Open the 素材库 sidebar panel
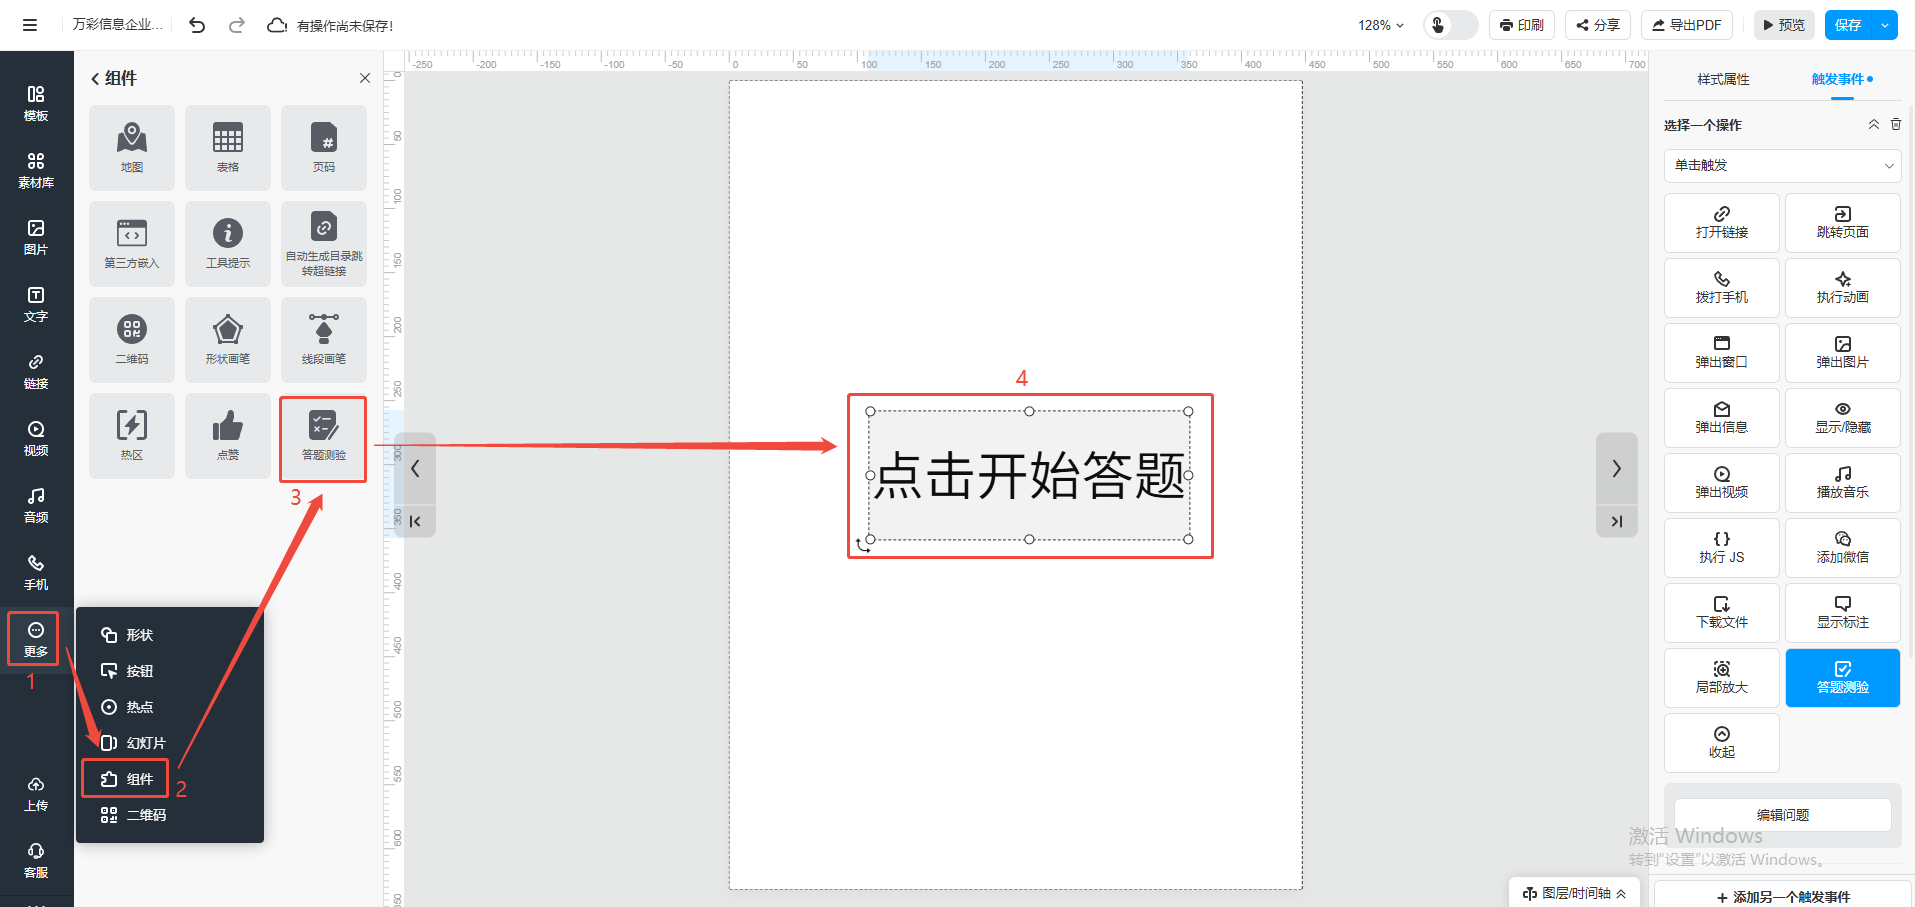 pyautogui.click(x=36, y=170)
